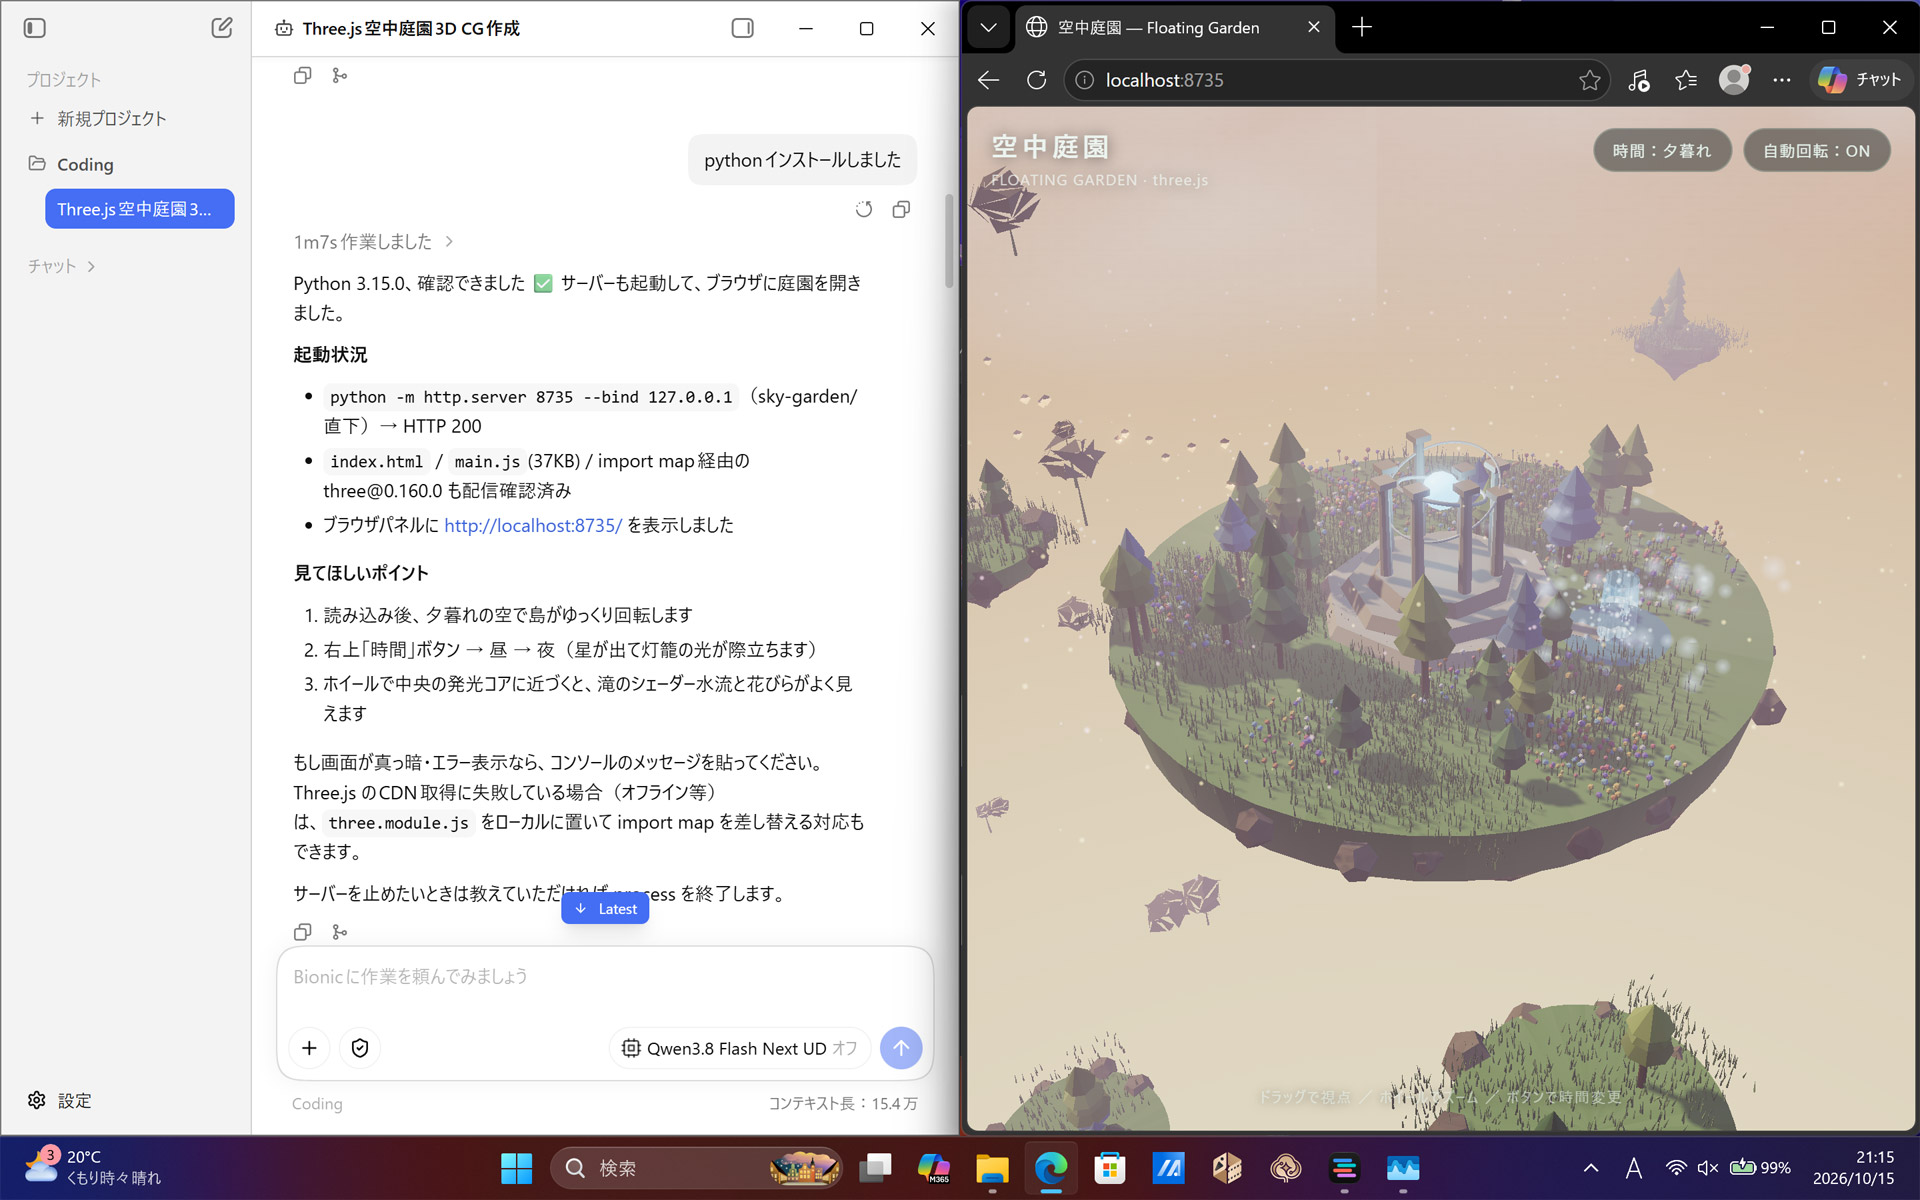Copy the final assistant response
Viewport: 1920px width, 1200px height.
click(x=302, y=932)
